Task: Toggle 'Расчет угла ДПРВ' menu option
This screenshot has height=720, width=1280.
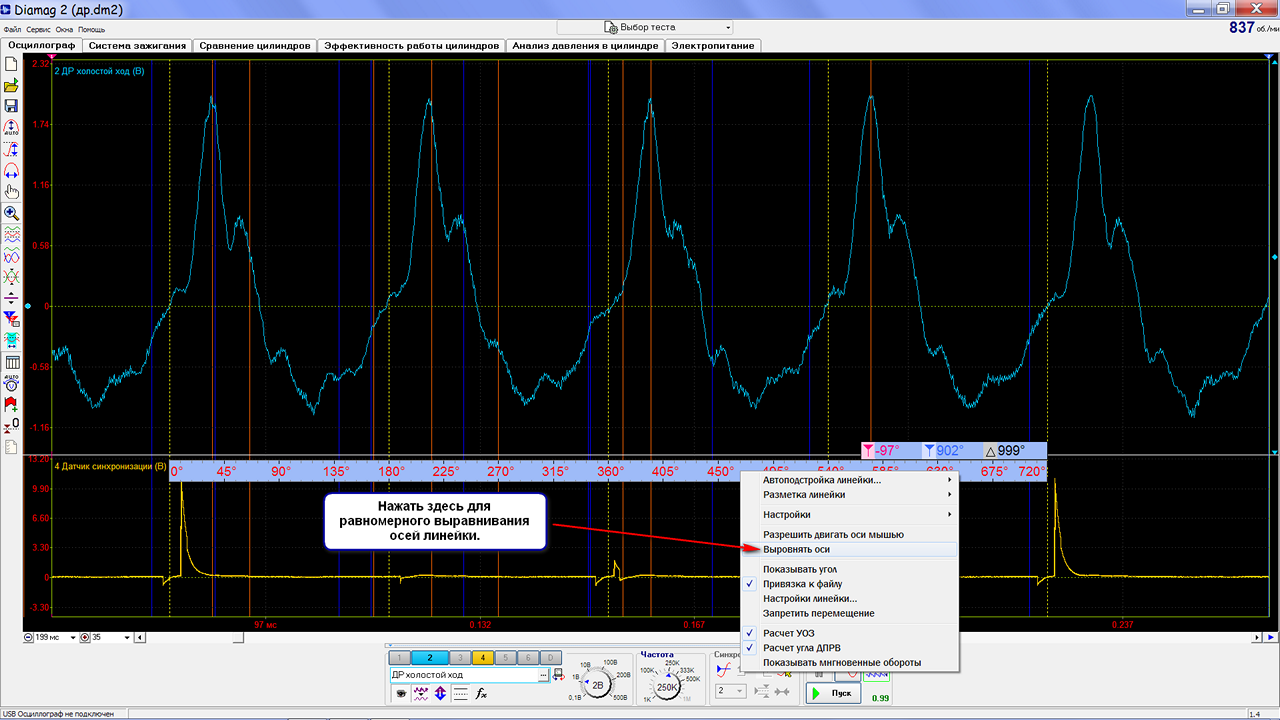Action: coord(850,648)
